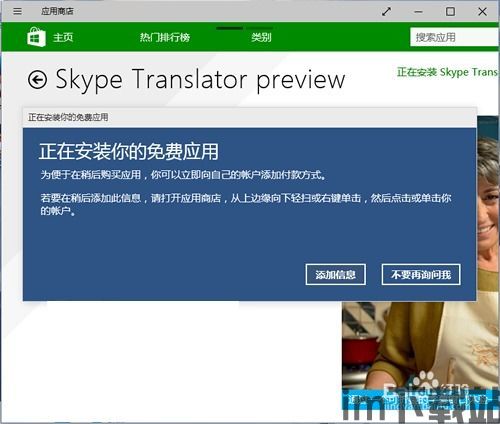Open the 类别 tab
Viewport: 500px width, 424px height.
[261, 37]
